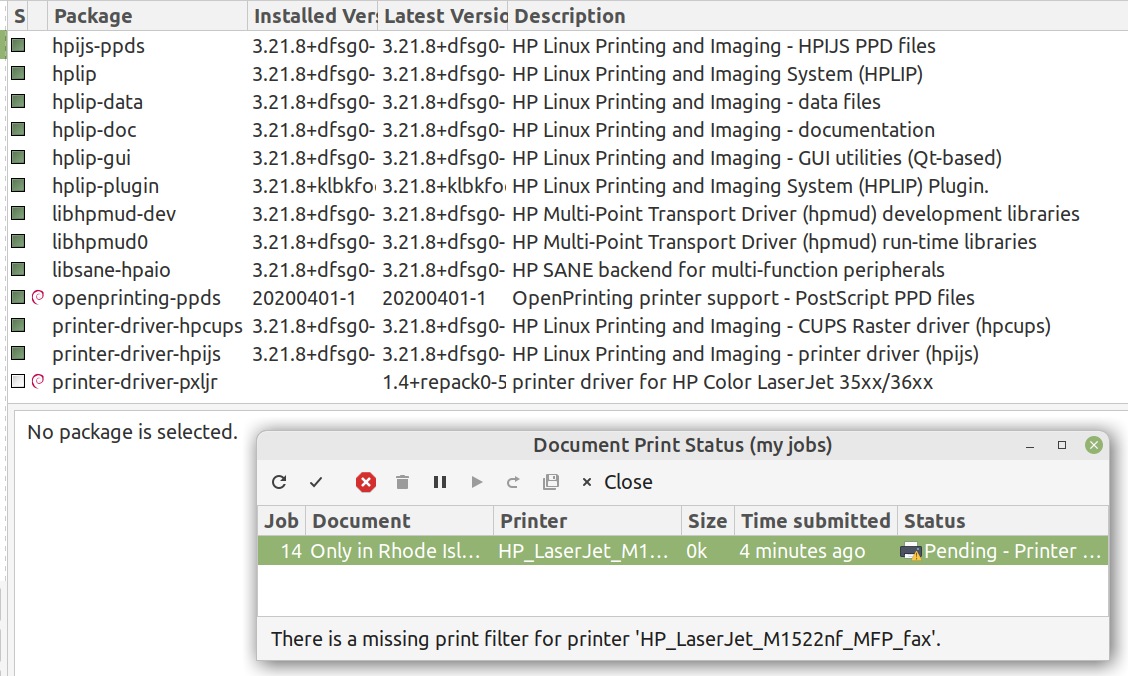Cancel job using the red stop icon
The width and height of the screenshot is (1128, 676).
tap(366, 482)
